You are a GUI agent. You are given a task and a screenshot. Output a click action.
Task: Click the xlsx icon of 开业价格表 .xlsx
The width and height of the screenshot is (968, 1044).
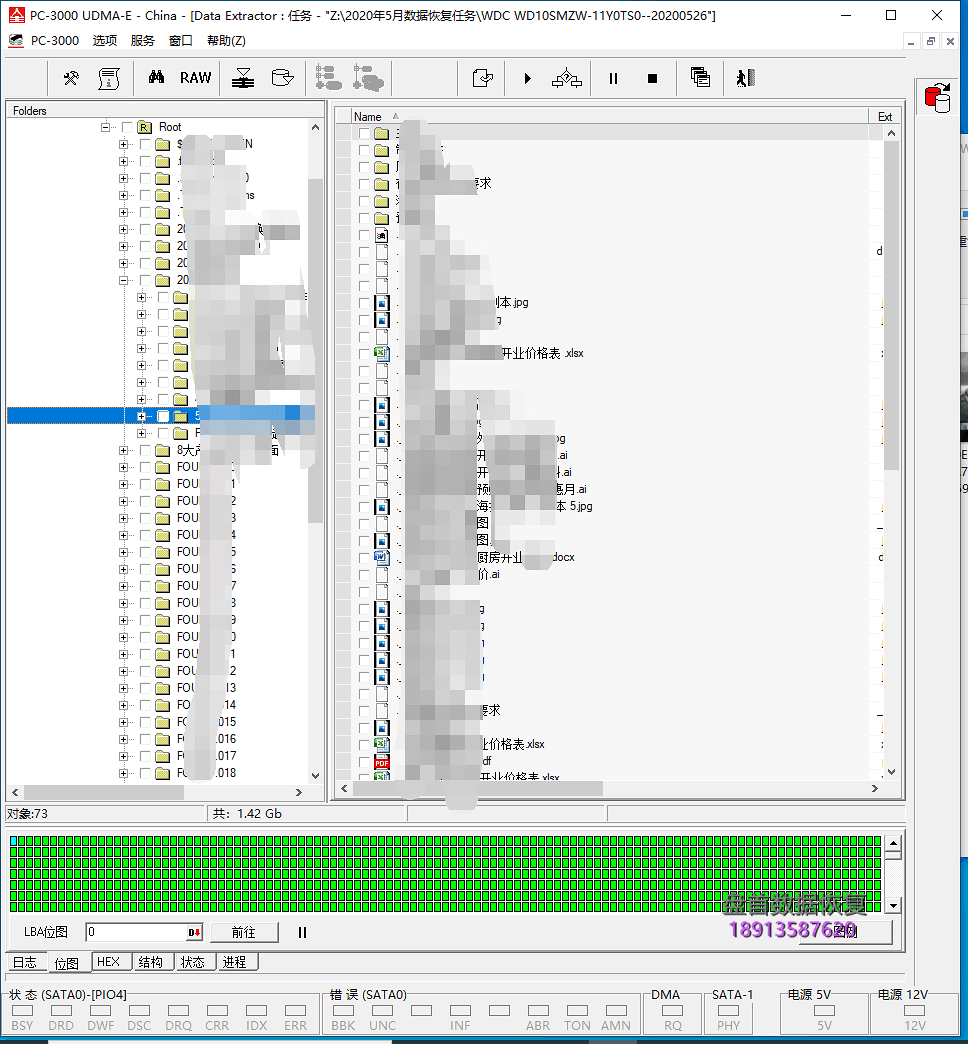[x=381, y=354]
